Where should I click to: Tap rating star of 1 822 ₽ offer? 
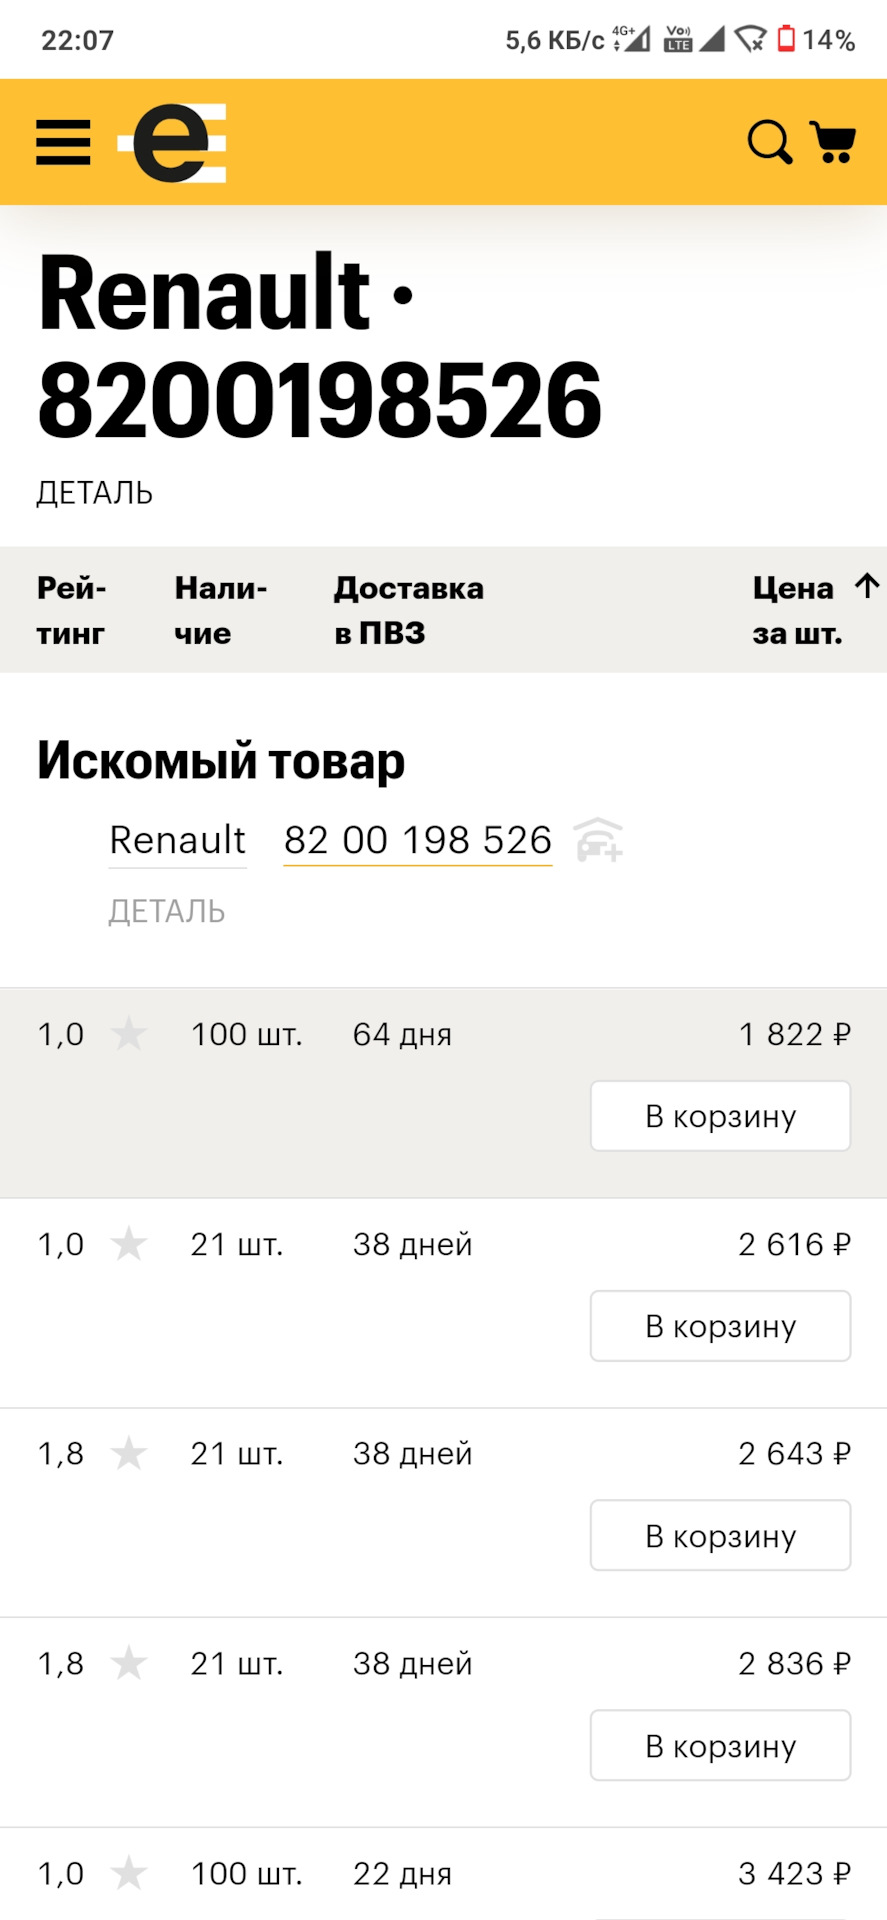128,1034
